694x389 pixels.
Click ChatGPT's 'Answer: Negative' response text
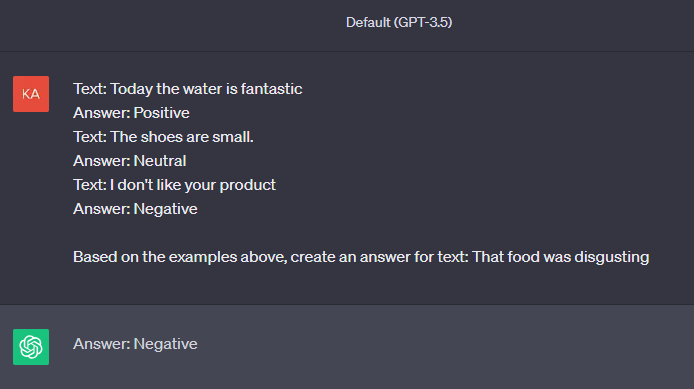pos(135,344)
